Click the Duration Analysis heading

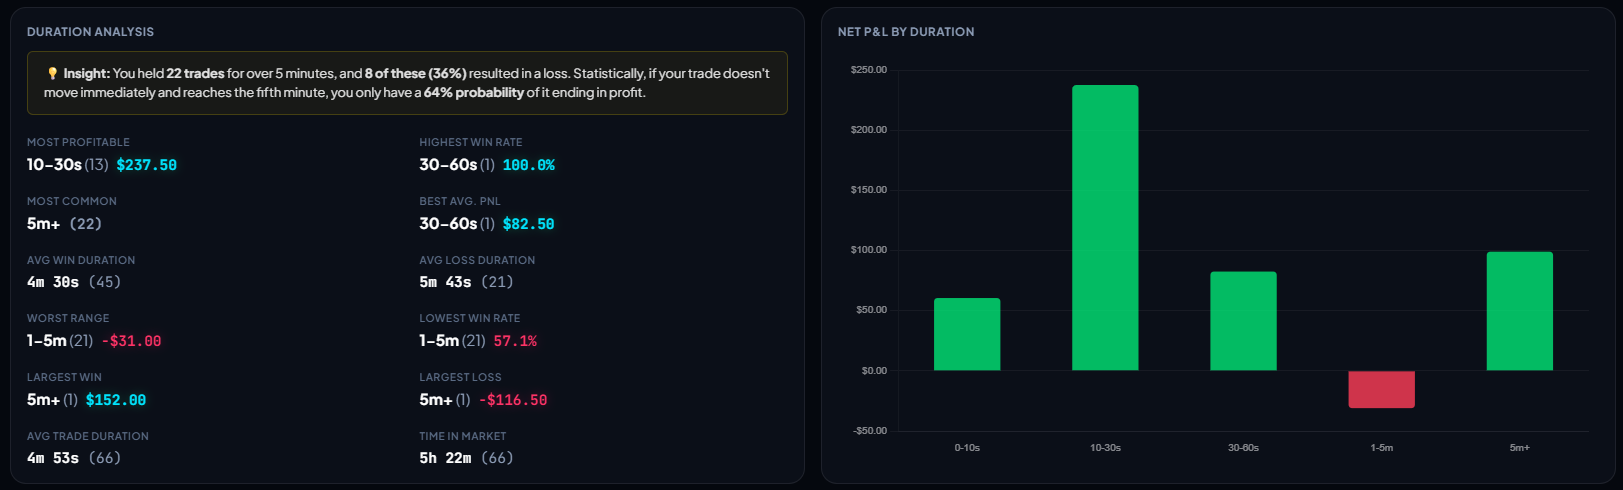point(90,32)
